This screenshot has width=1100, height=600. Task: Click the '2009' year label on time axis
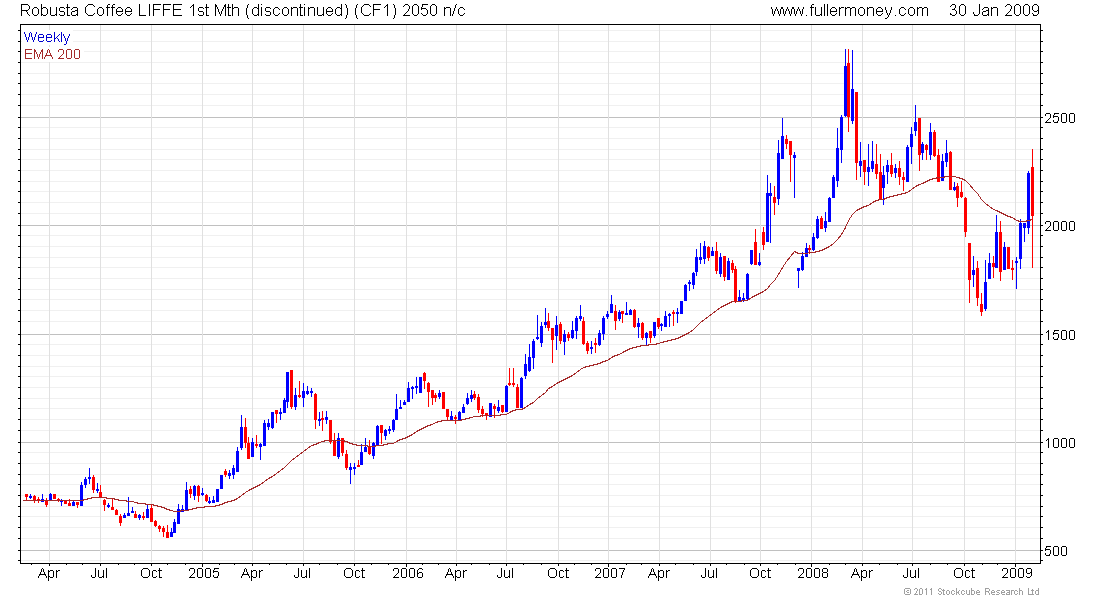(1016, 573)
